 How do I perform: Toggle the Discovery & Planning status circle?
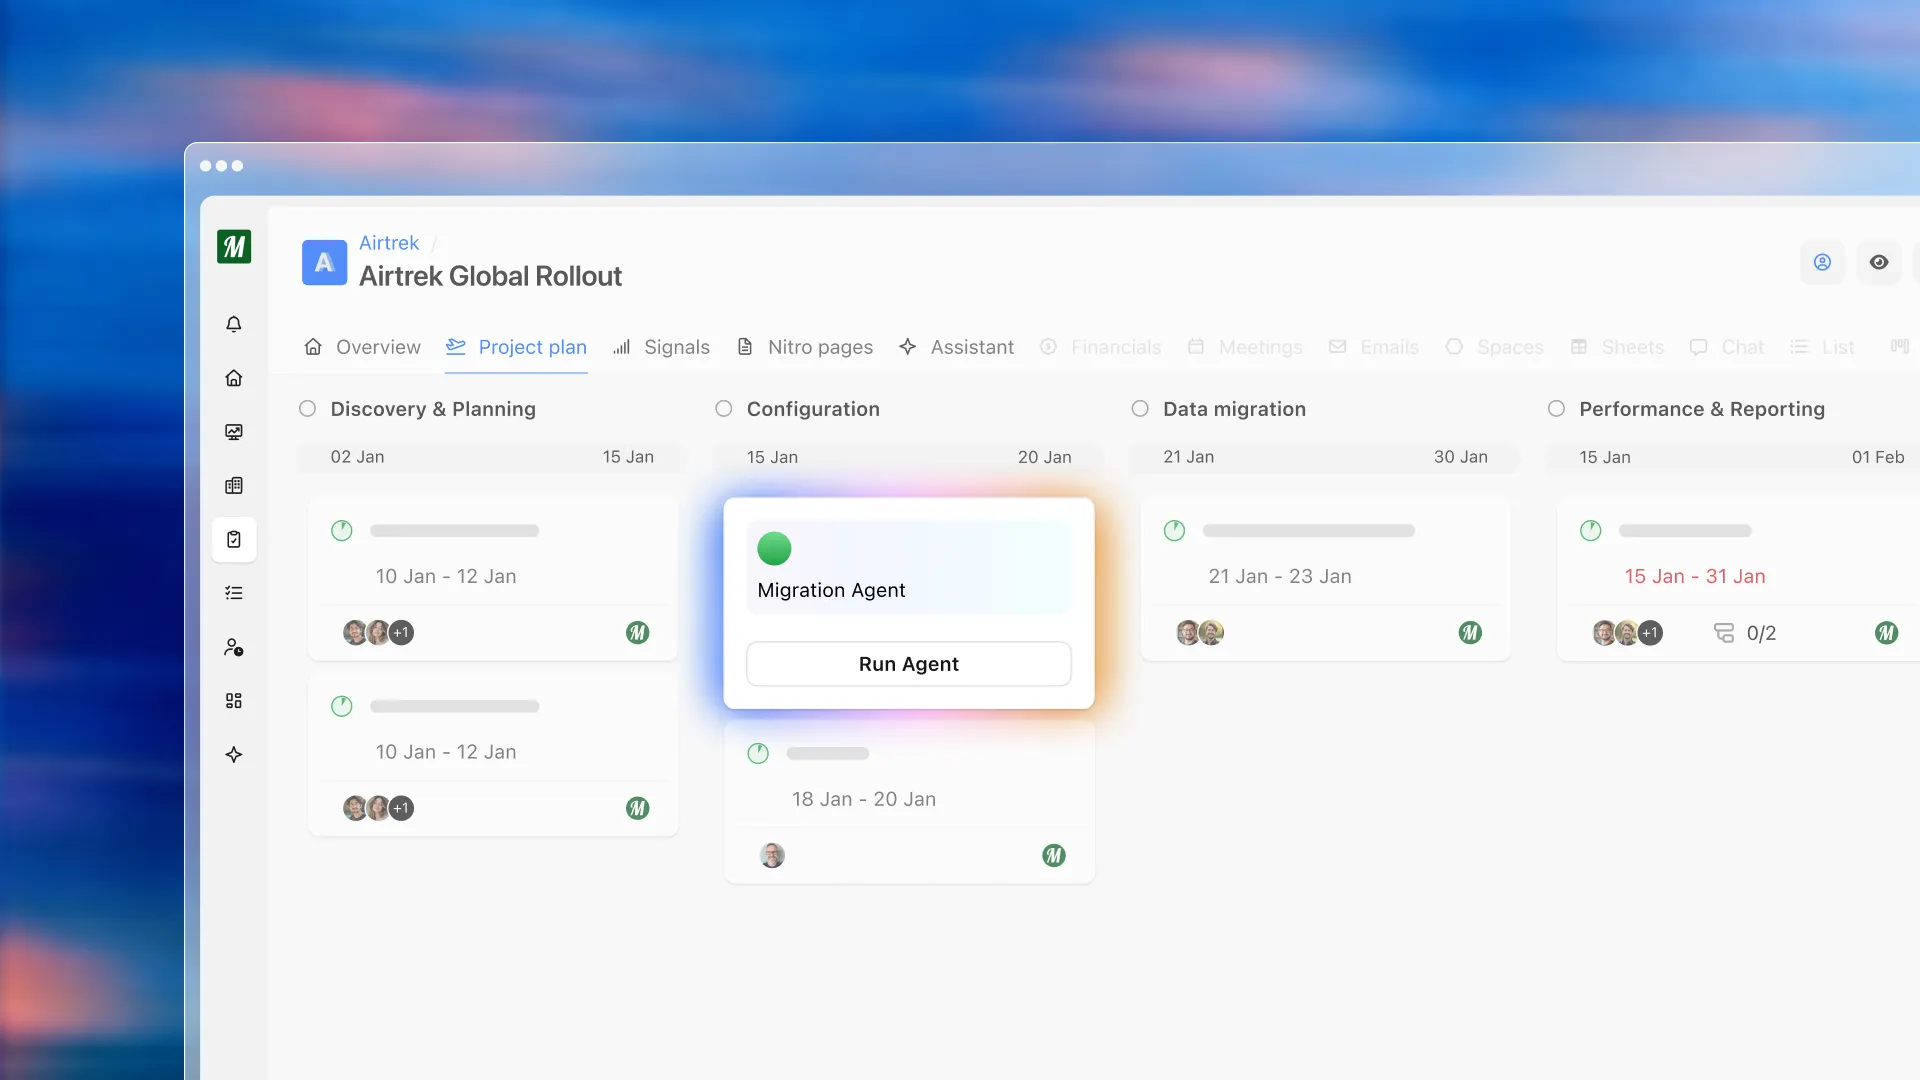(308, 409)
